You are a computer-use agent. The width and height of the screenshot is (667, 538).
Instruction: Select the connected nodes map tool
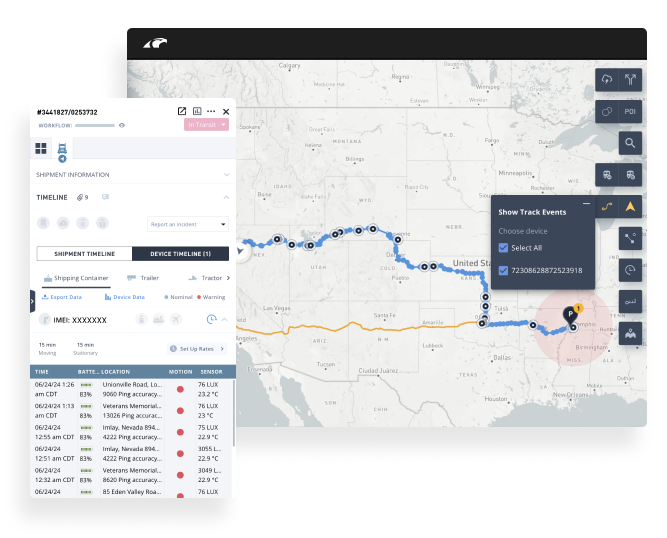click(630, 239)
